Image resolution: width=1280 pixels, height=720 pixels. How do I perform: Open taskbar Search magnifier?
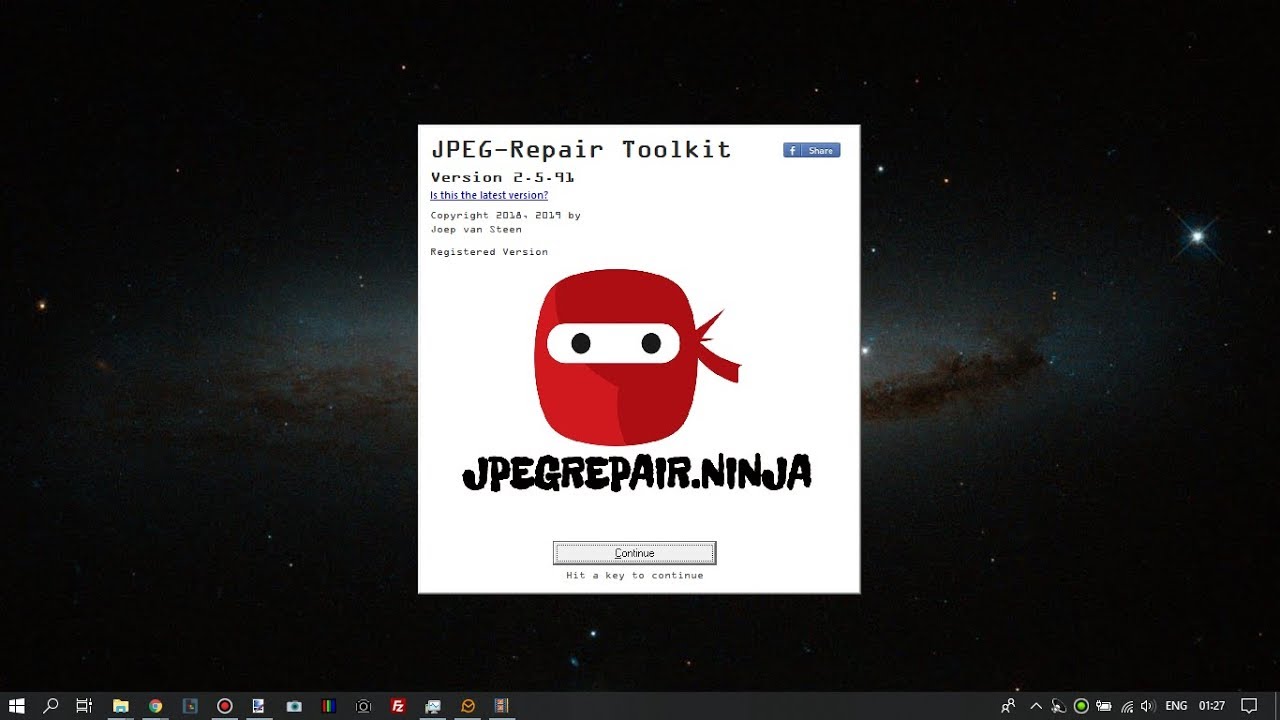[51, 706]
